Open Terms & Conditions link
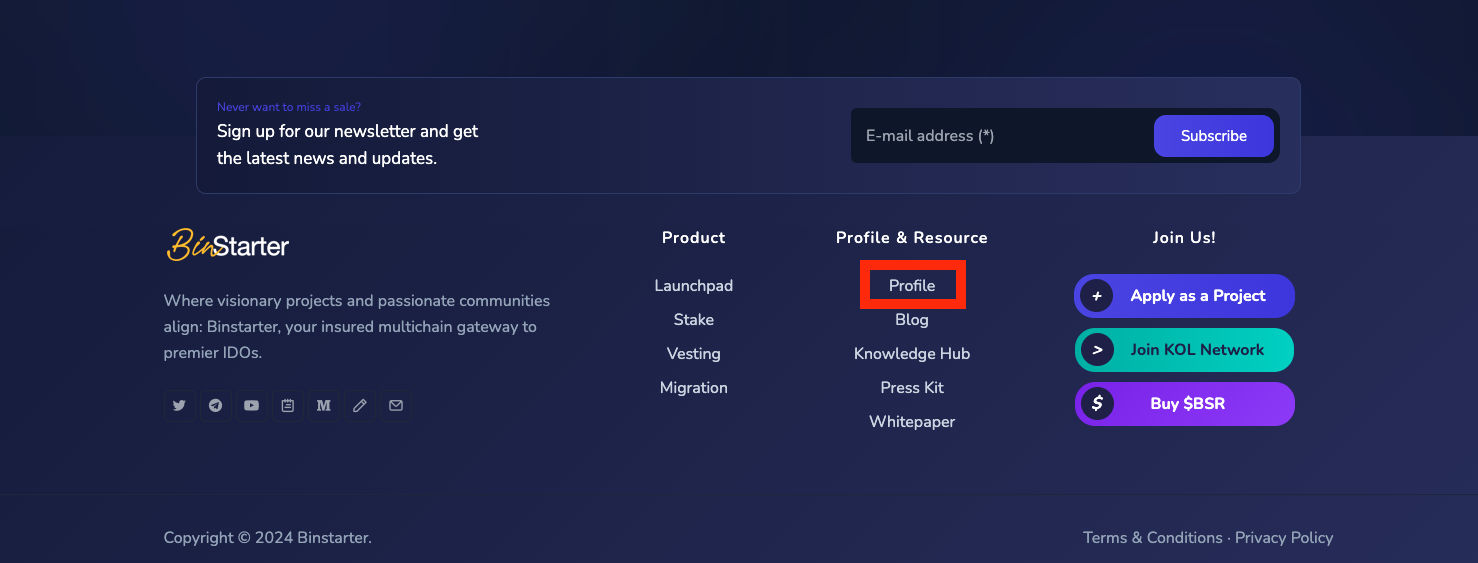This screenshot has height=563, width=1478. 1153,538
